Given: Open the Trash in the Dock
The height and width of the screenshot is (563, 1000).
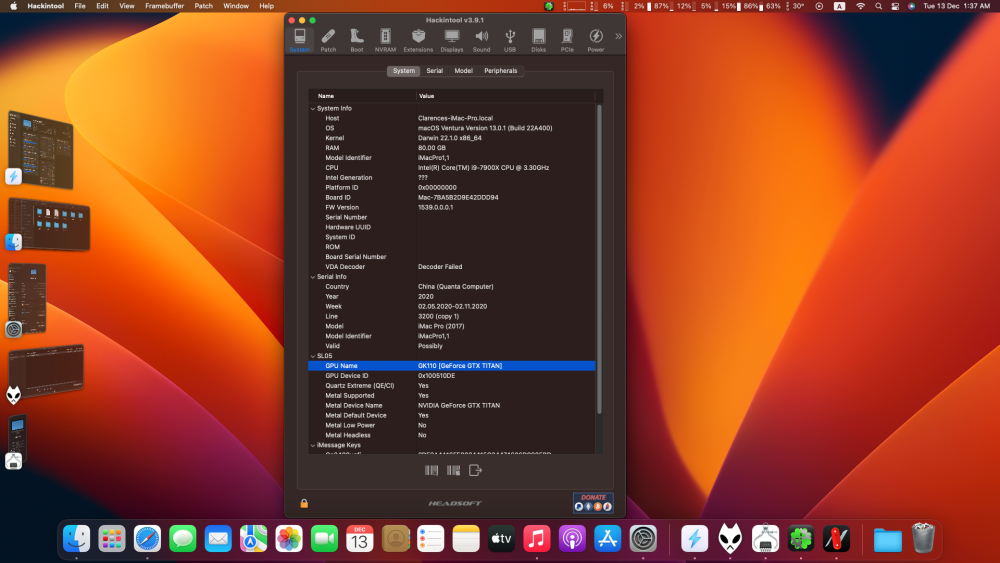Looking at the screenshot, I should pos(923,538).
